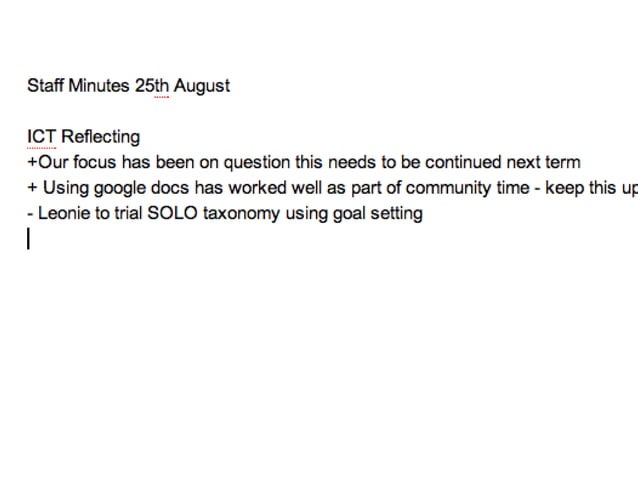Click the word 'setting' ending the last bullet
The image size is (638, 479).
click(397, 214)
